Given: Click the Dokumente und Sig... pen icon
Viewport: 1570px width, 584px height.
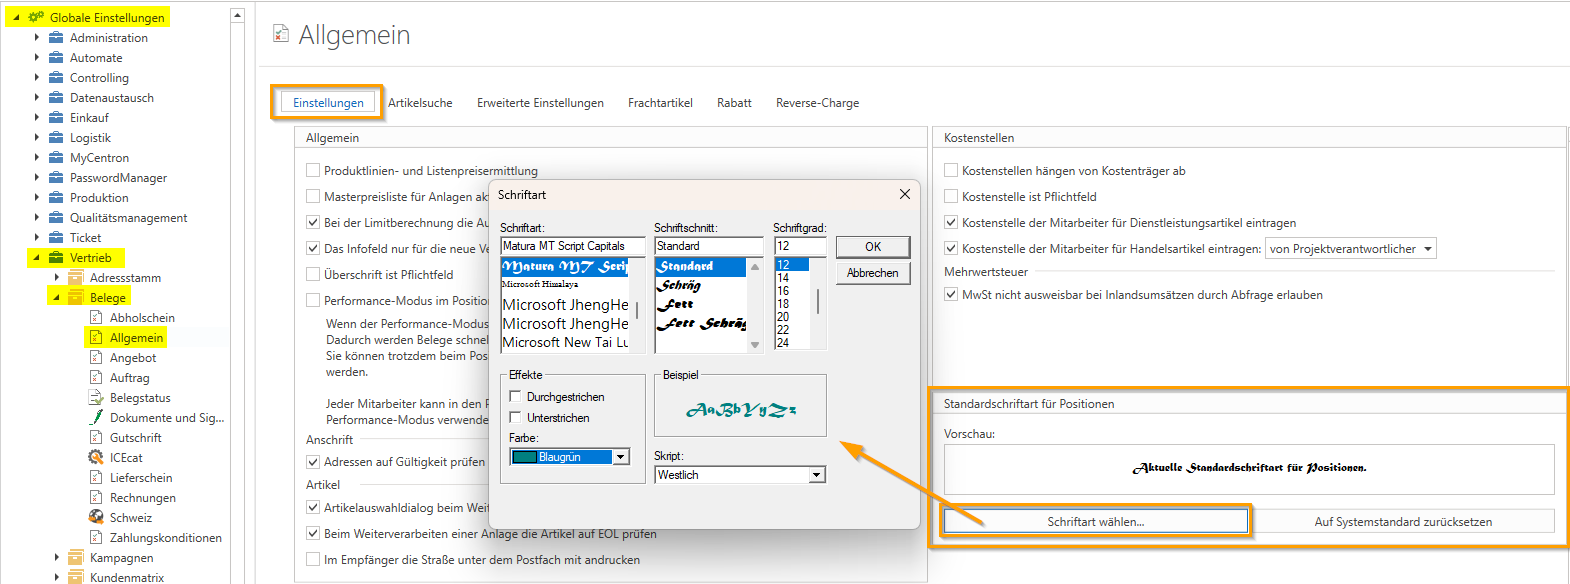Looking at the screenshot, I should pyautogui.click(x=96, y=417).
